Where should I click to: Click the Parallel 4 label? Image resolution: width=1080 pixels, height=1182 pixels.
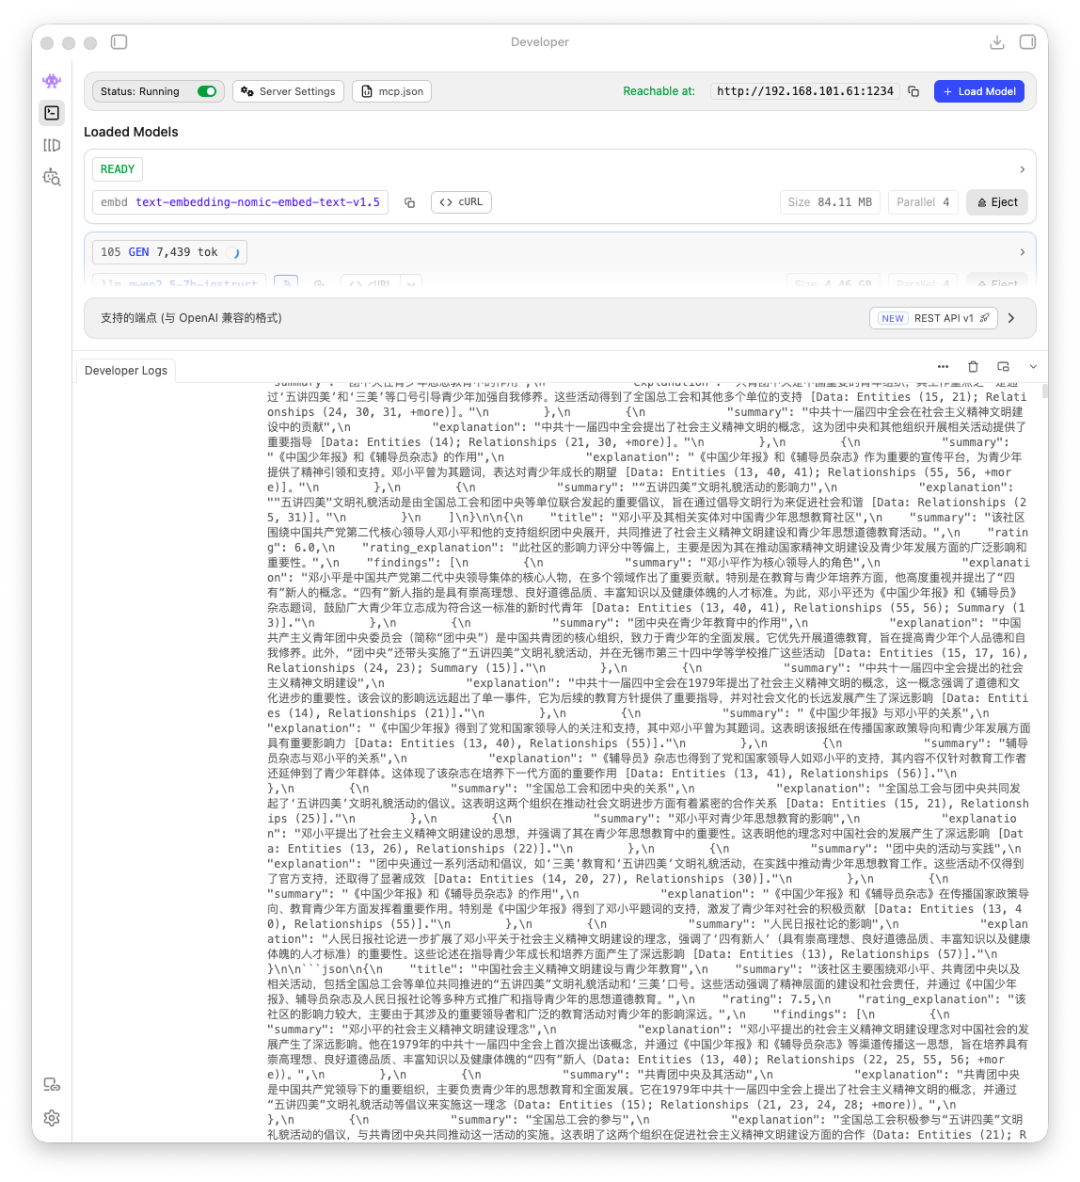922,202
